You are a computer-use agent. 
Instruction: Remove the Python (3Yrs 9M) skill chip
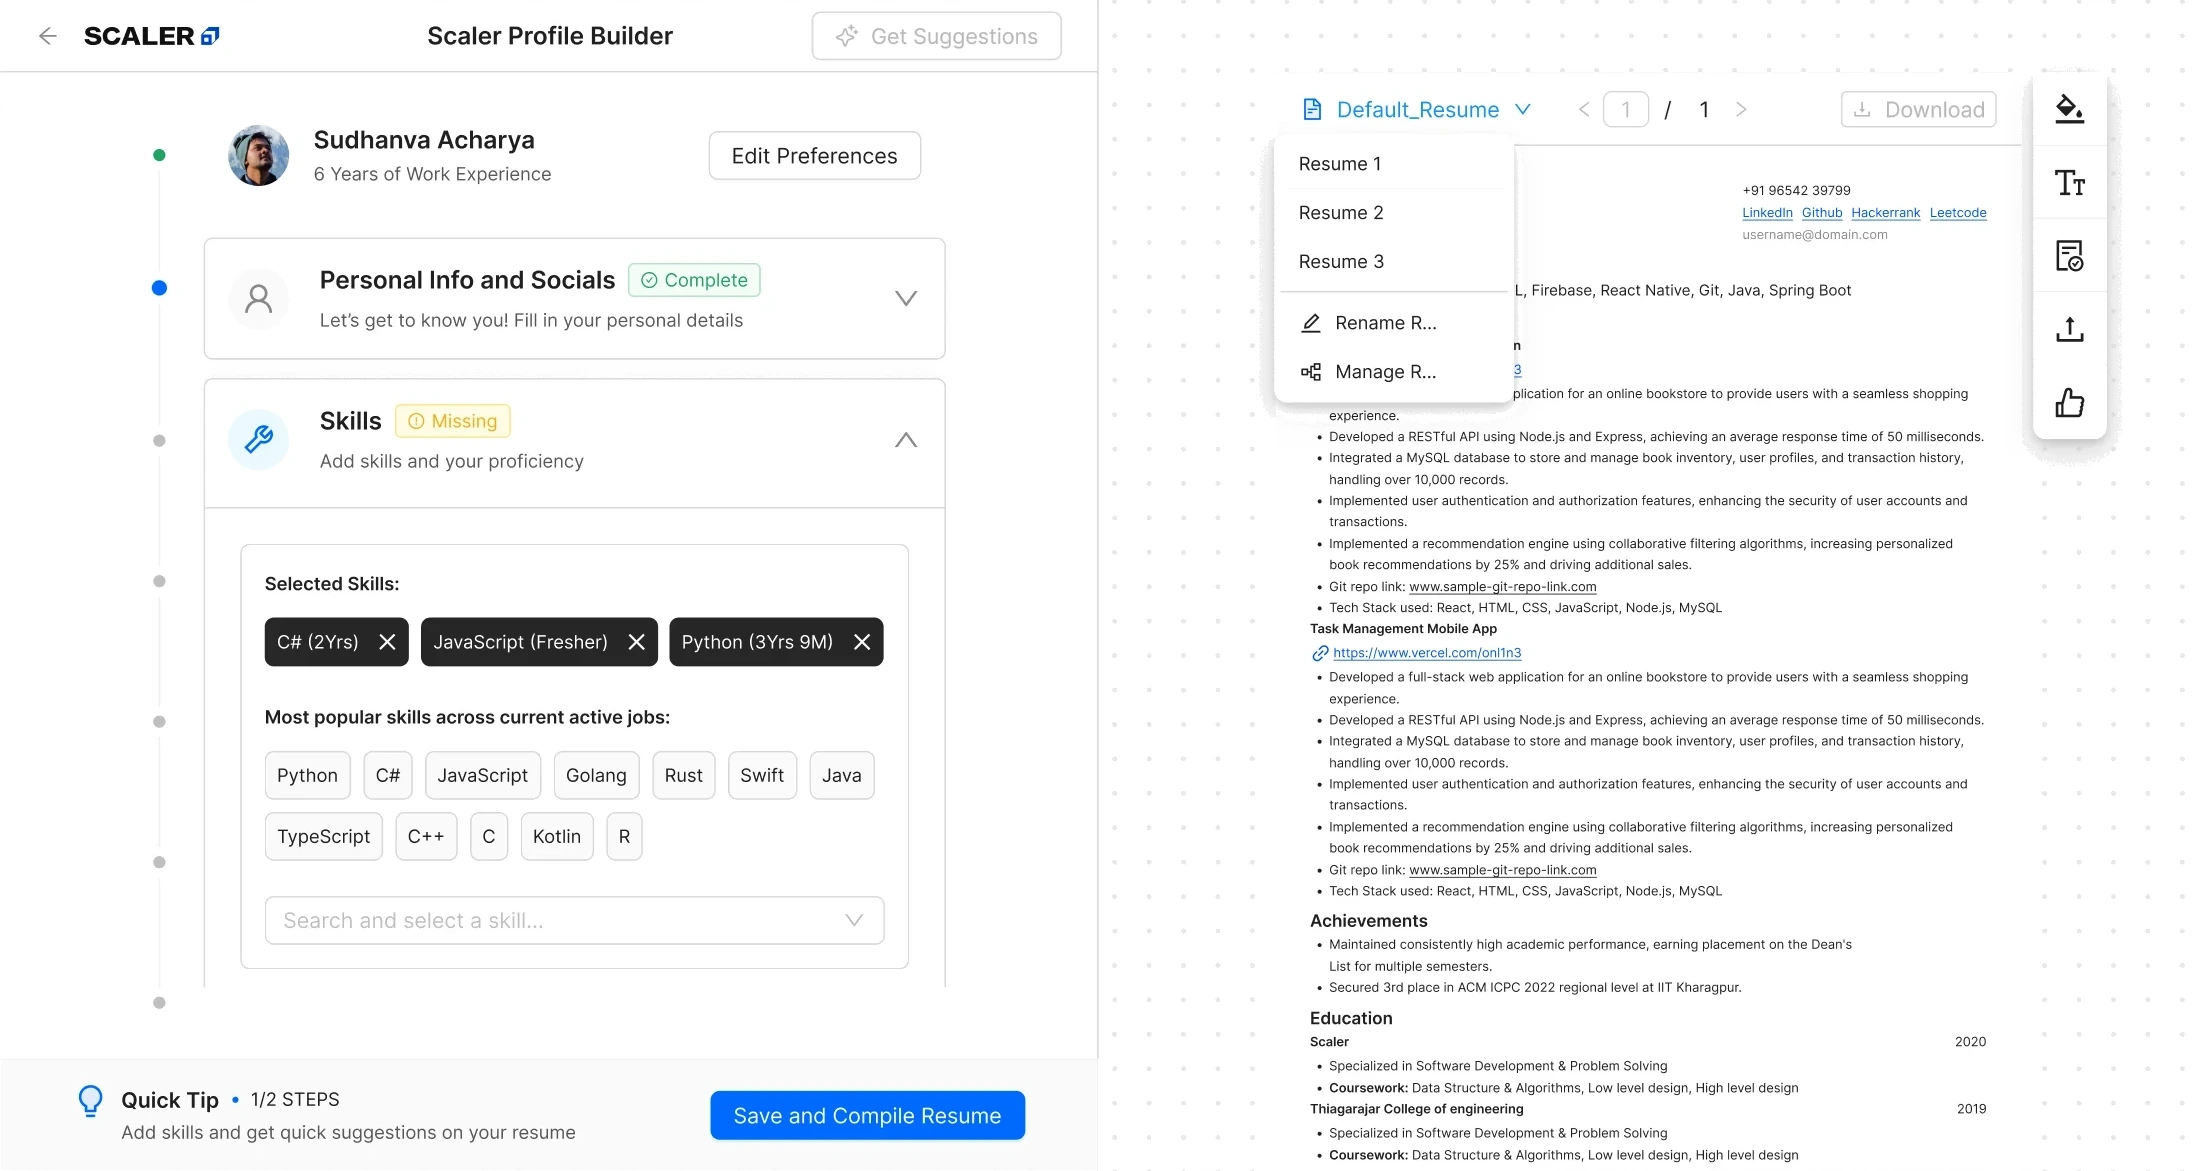862,642
